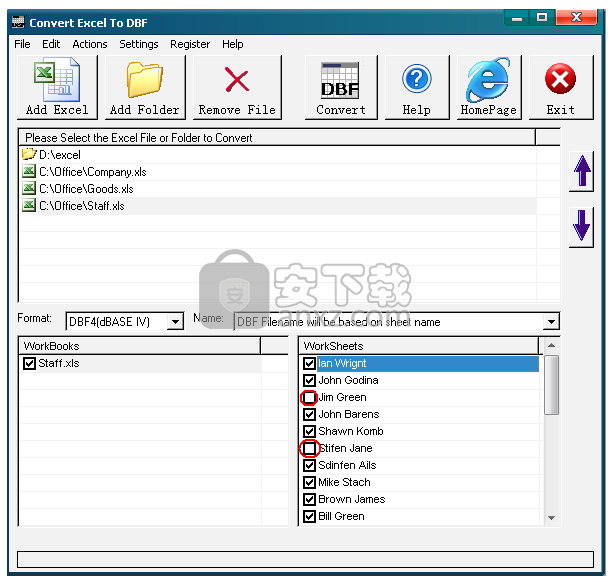Uncheck the Ian Wrignt worksheet checkbox
Viewport: 614px width, 582px height.
(309, 363)
